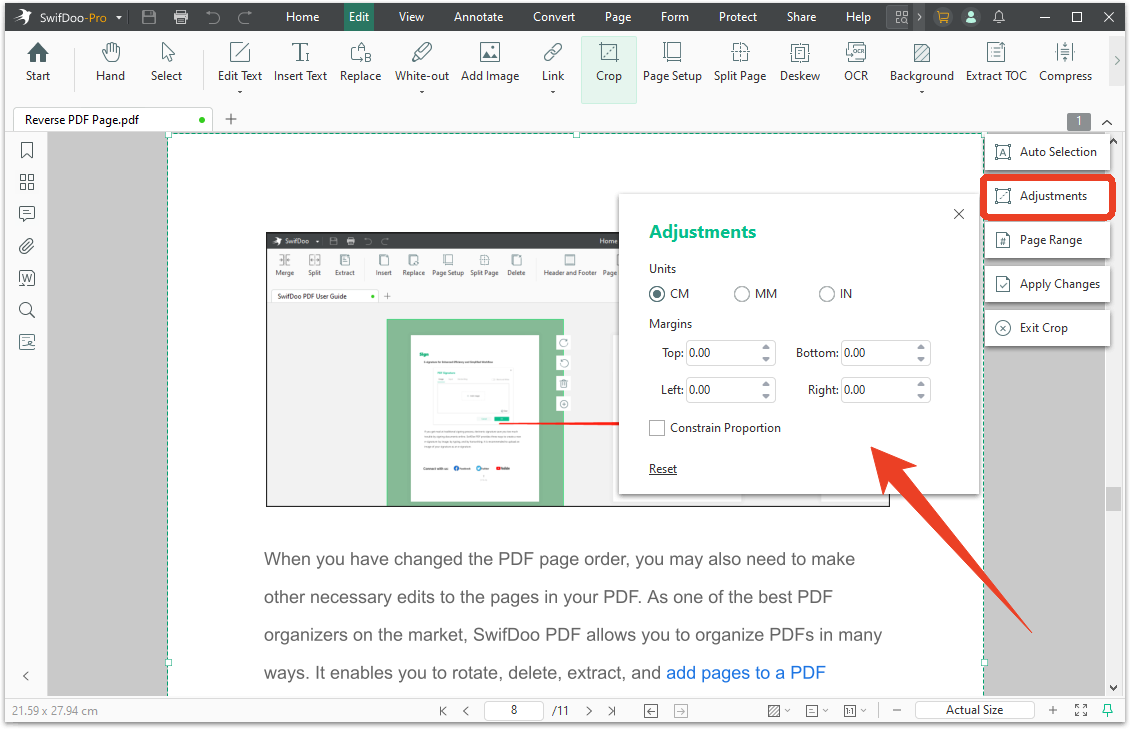
Task: Open the notifications bell
Action: [x=999, y=17]
